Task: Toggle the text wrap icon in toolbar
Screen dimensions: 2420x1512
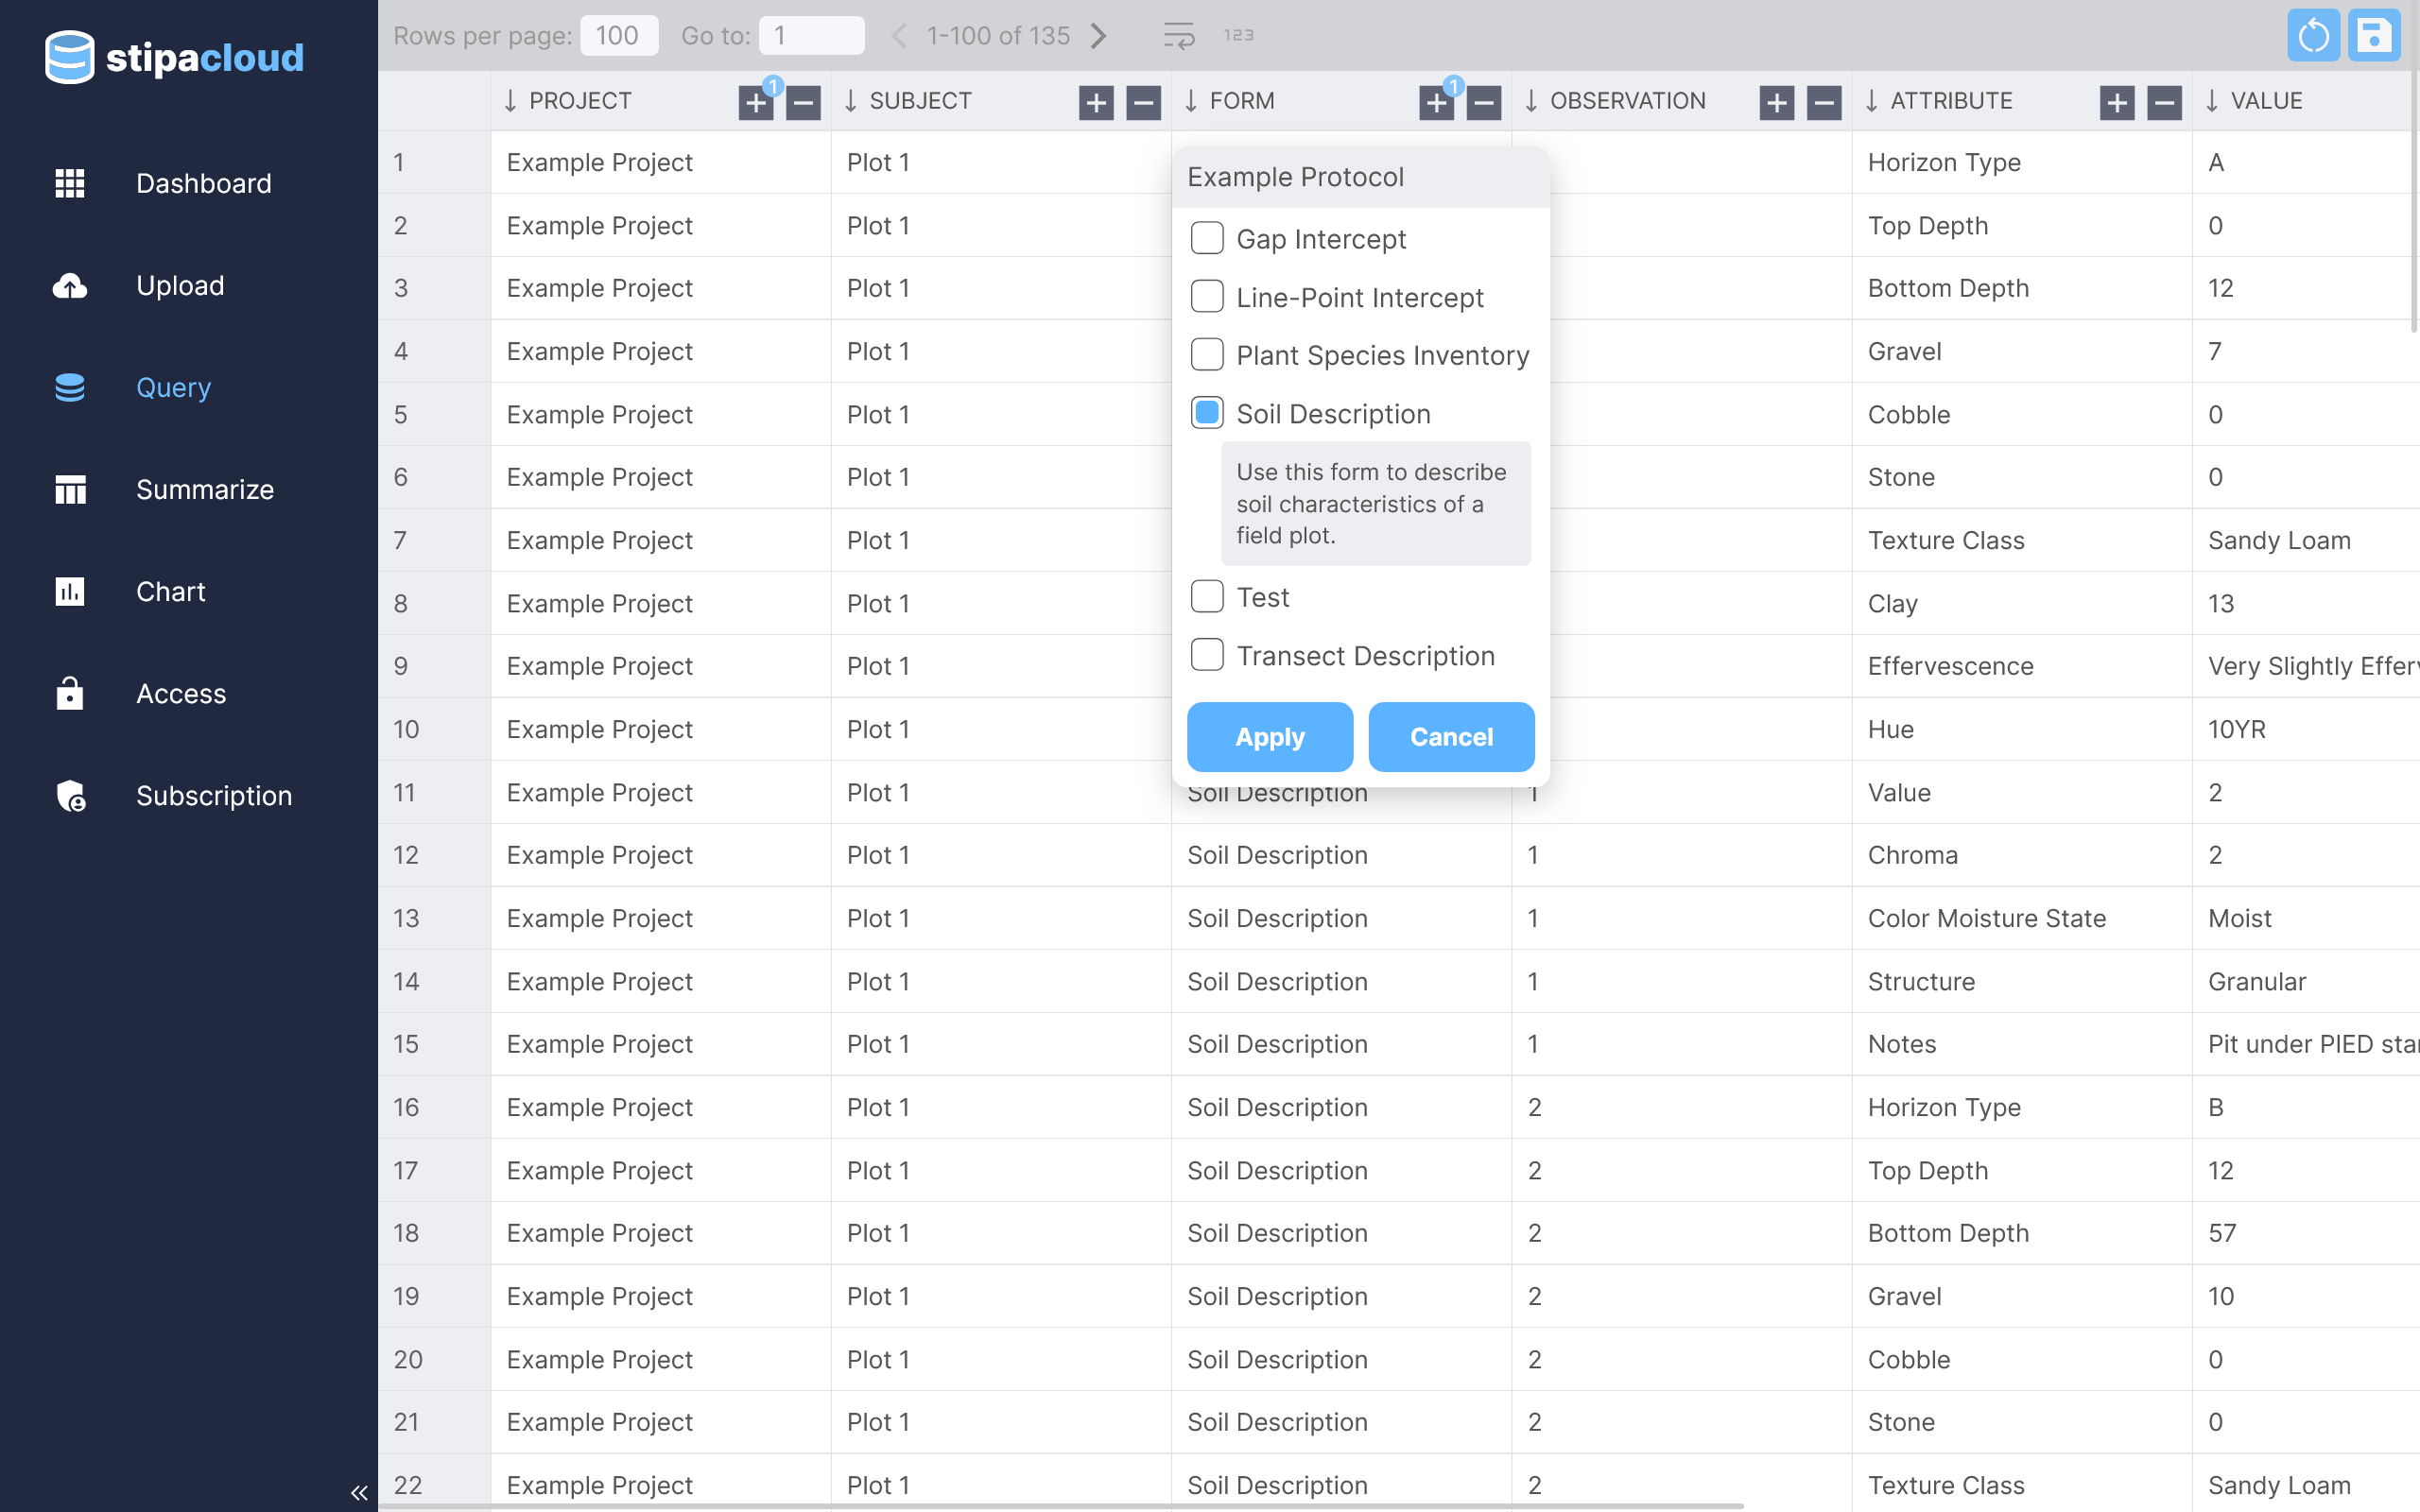Action: [x=1178, y=36]
